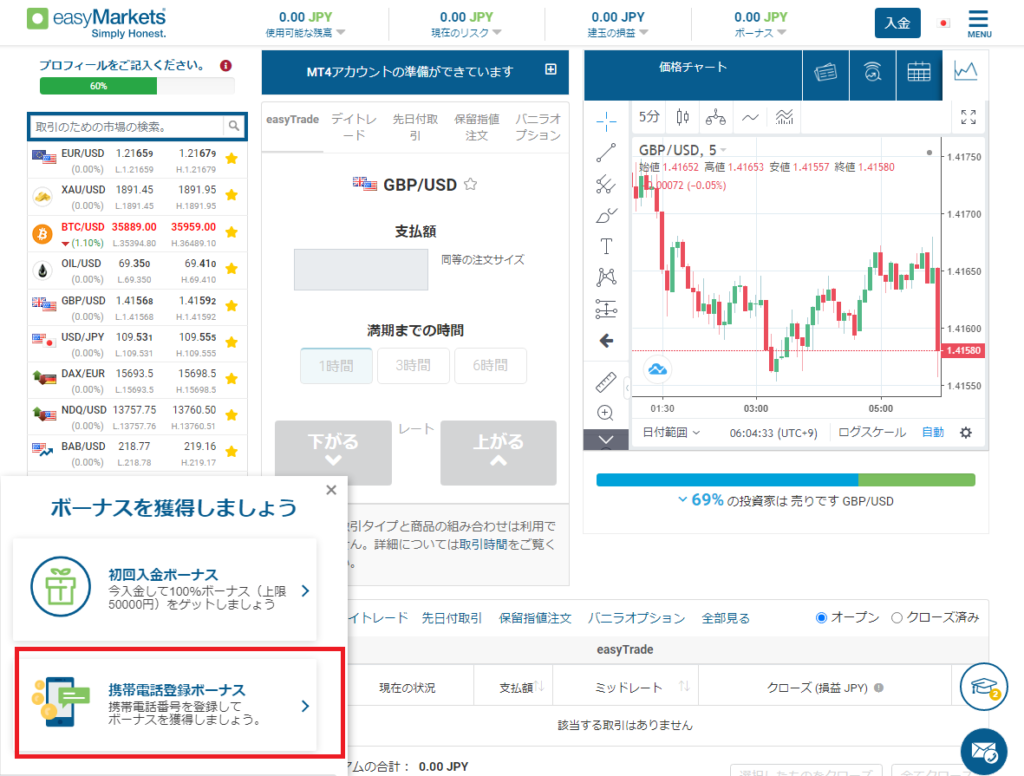The height and width of the screenshot is (776, 1024).
Task: Toggle the USD/JPY favorite star
Action: (231, 342)
